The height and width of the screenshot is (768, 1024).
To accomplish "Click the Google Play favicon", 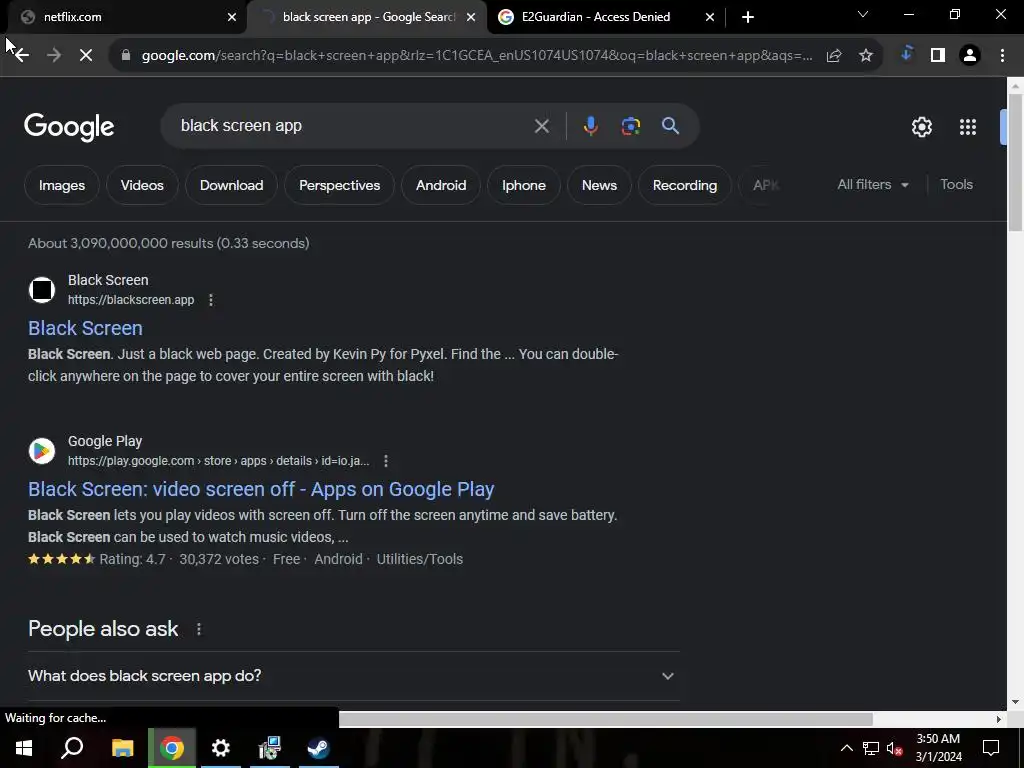I will [42, 451].
